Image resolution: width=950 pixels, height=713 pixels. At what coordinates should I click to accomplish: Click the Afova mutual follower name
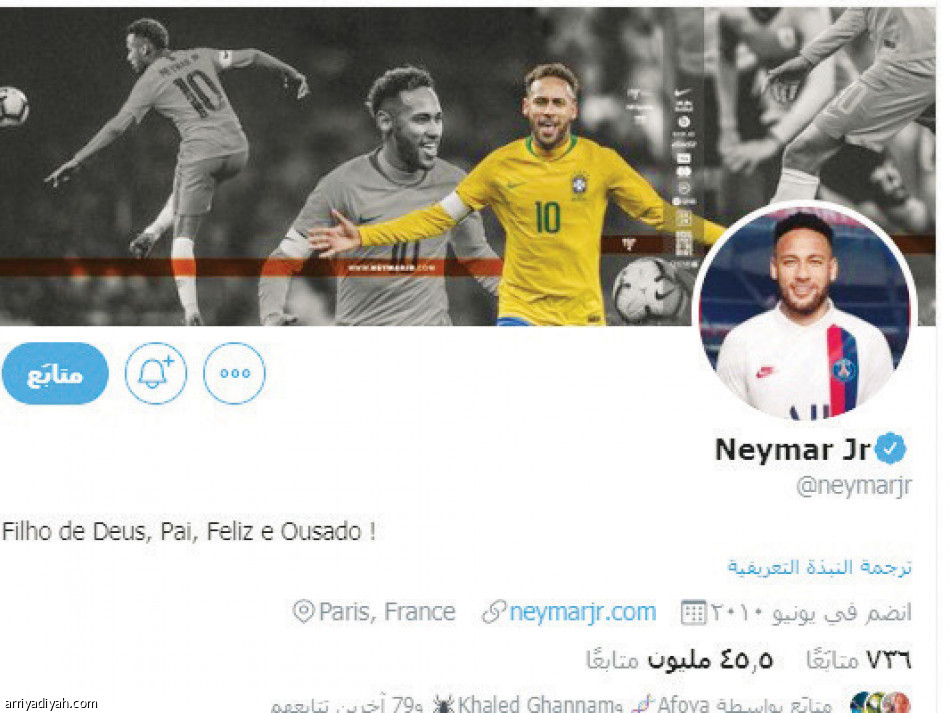(x=683, y=704)
